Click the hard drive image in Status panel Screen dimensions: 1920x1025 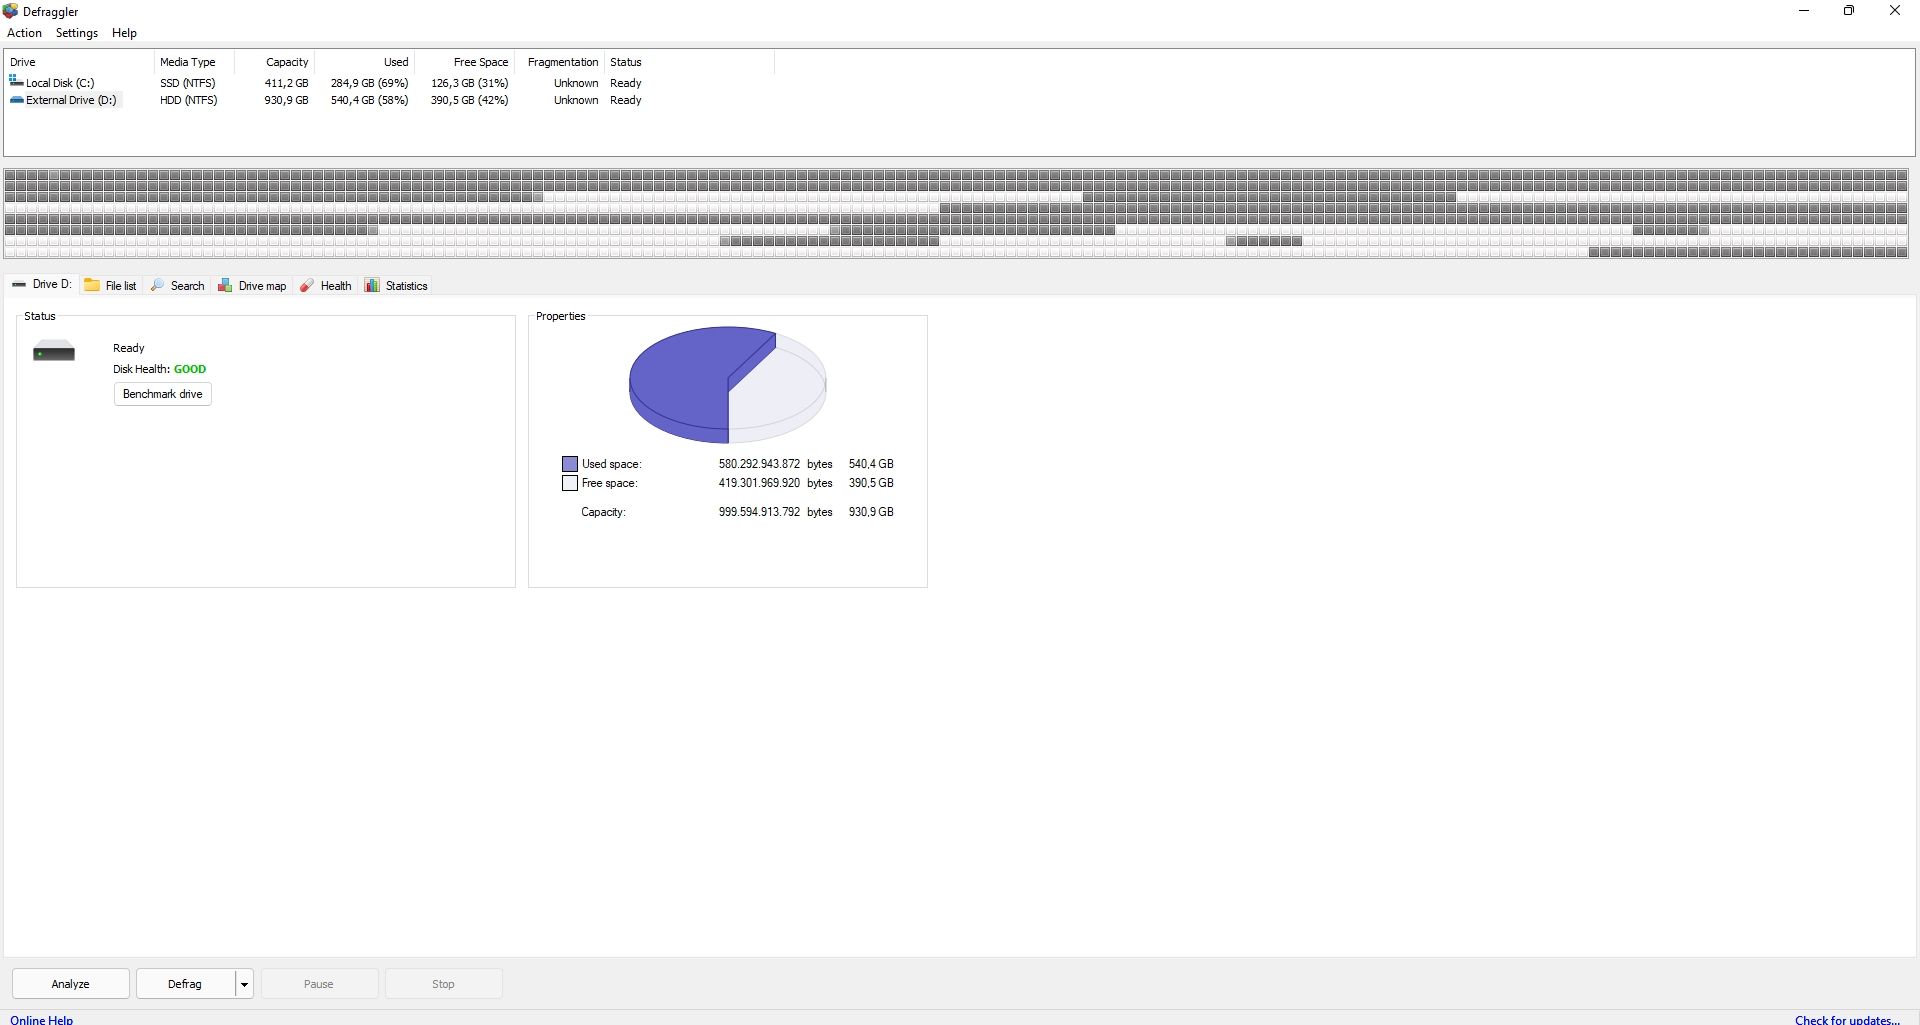(54, 351)
